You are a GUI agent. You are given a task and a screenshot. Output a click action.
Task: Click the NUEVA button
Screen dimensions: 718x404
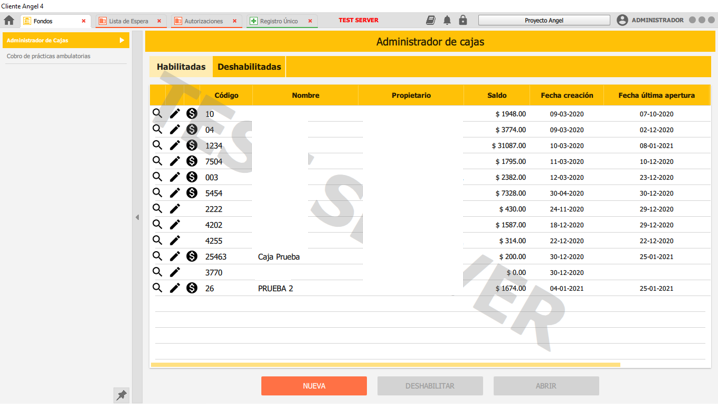tap(314, 386)
